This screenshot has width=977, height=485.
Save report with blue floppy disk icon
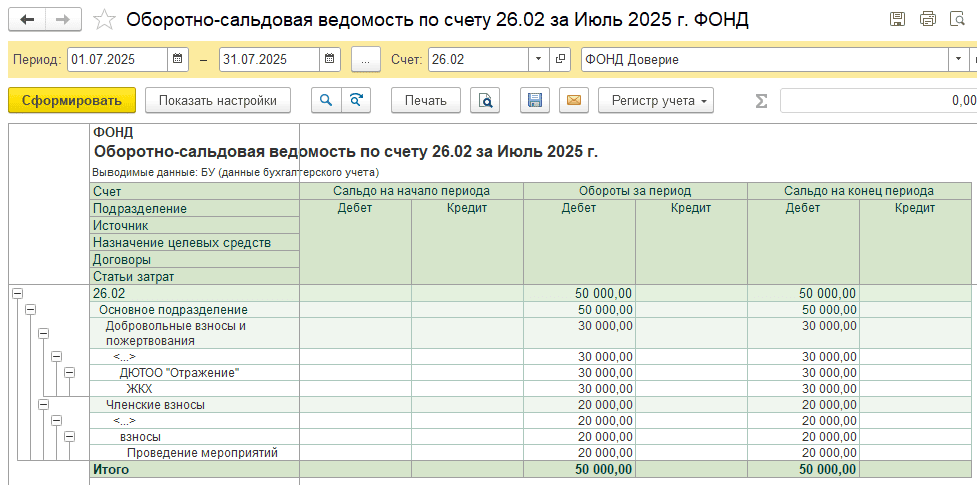tap(535, 100)
